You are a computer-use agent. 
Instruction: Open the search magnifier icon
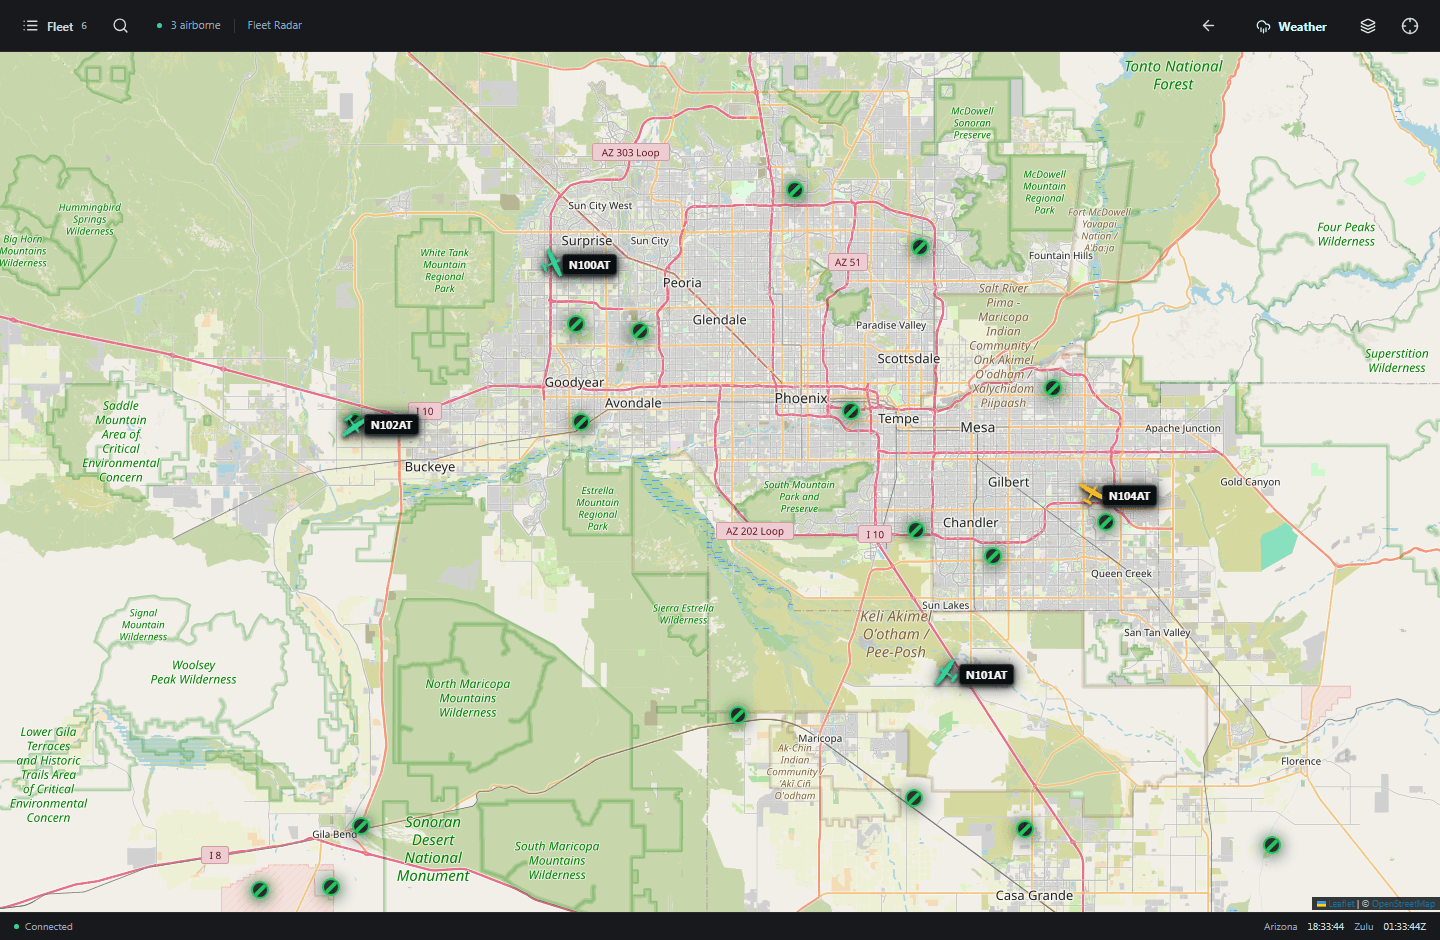(x=121, y=26)
